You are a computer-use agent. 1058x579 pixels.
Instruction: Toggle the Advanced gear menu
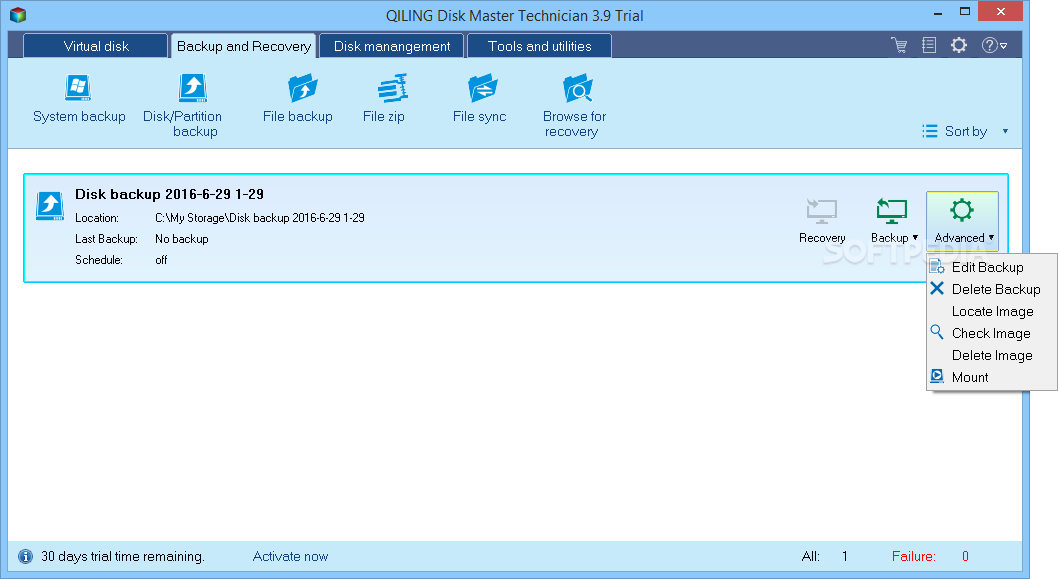pos(962,221)
